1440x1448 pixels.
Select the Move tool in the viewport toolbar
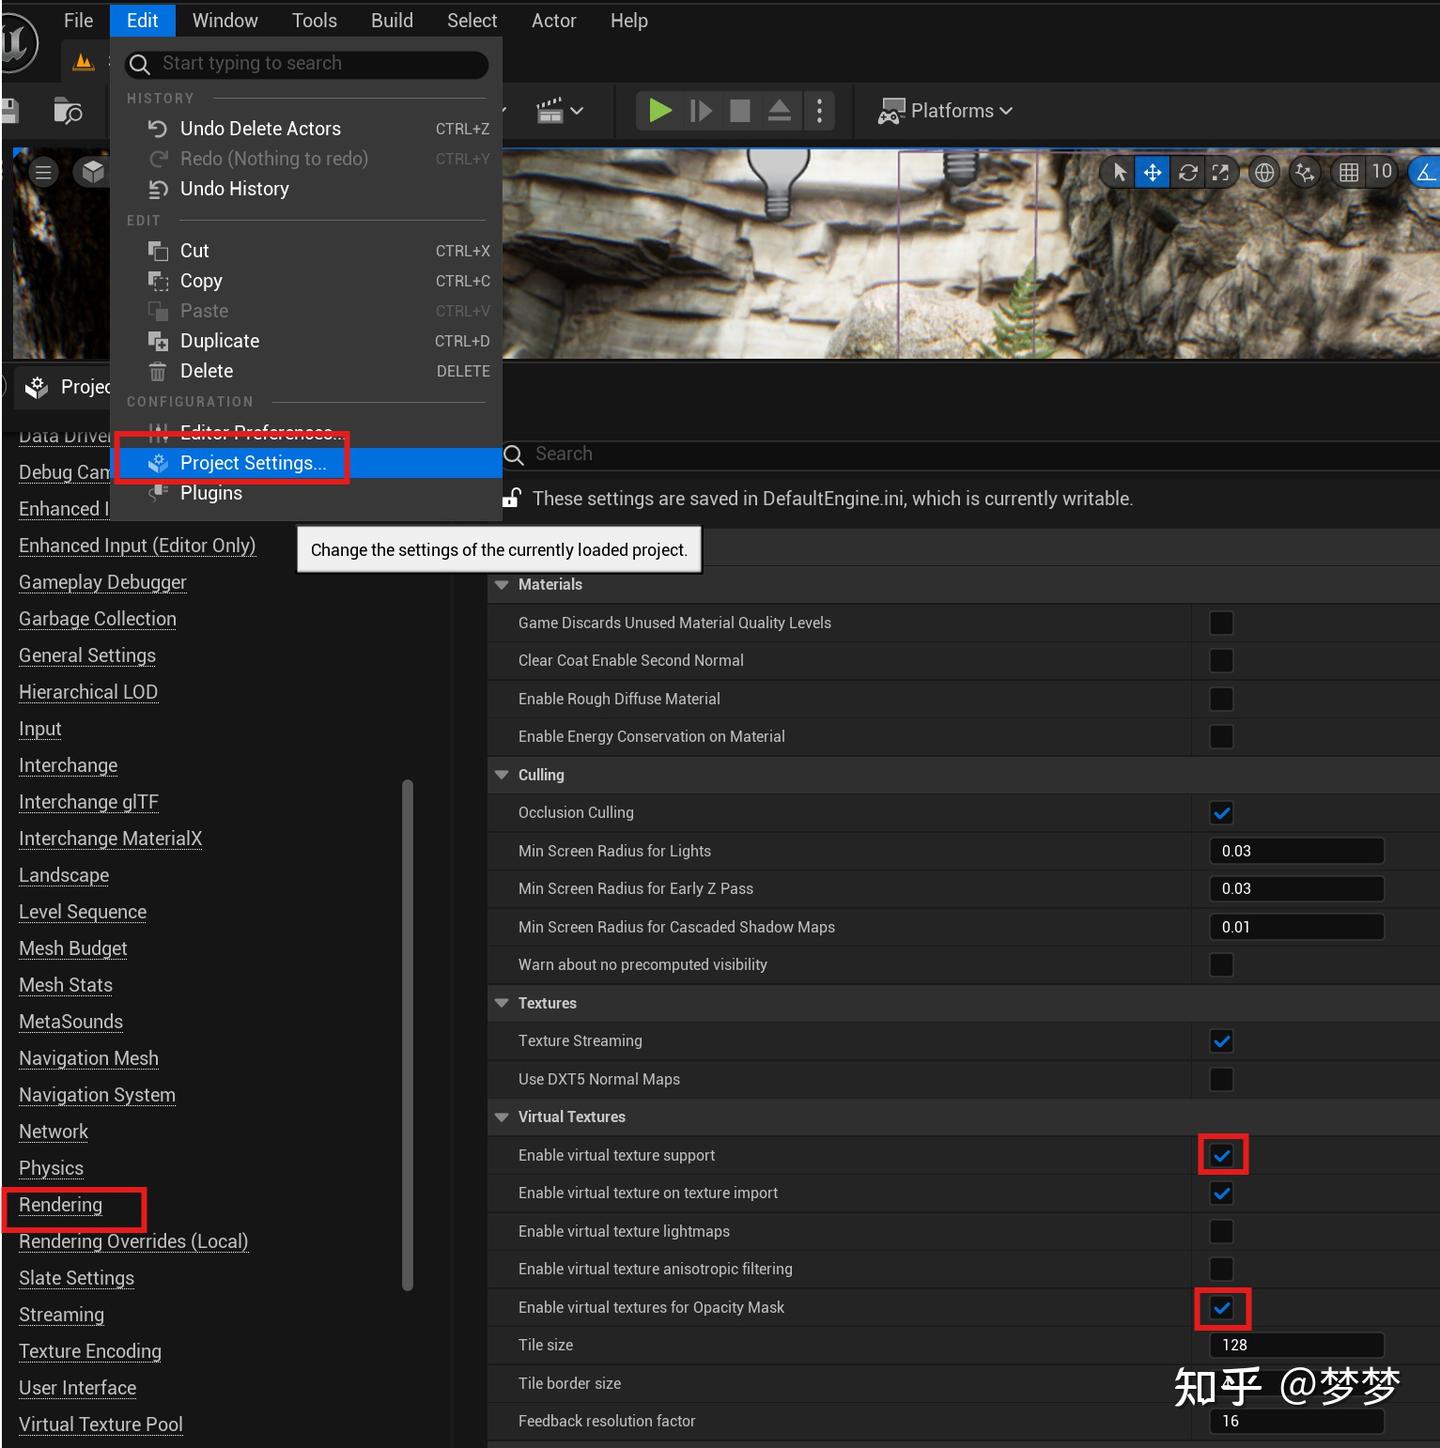(1152, 172)
